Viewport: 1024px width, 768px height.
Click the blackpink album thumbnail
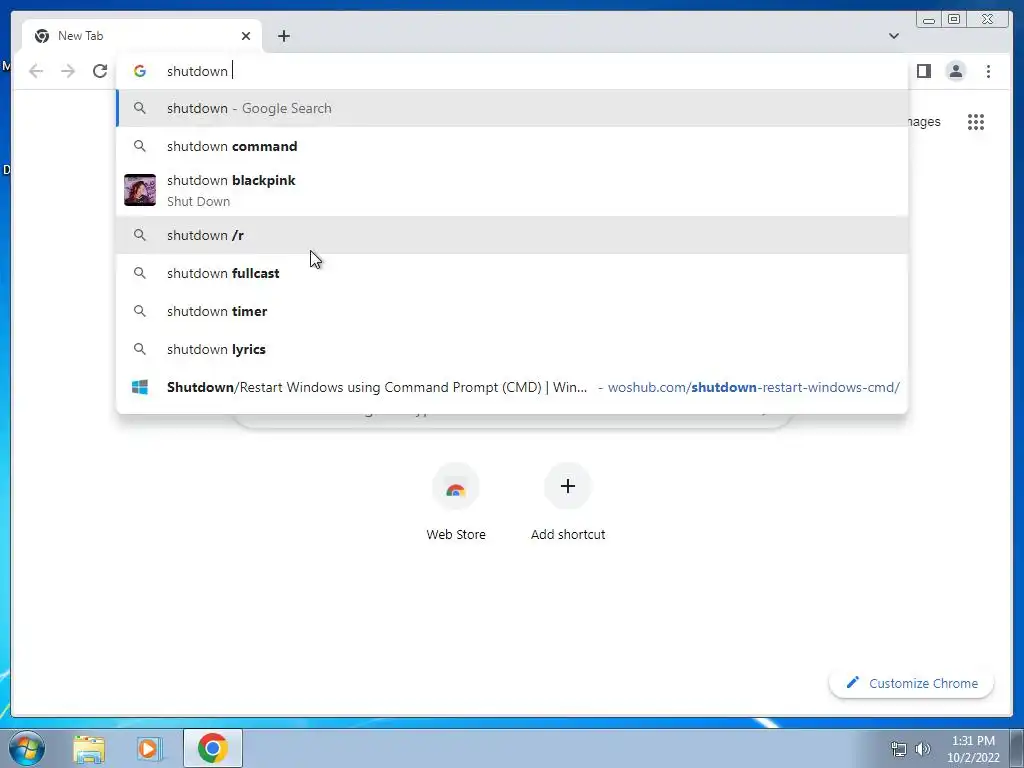pyautogui.click(x=140, y=190)
